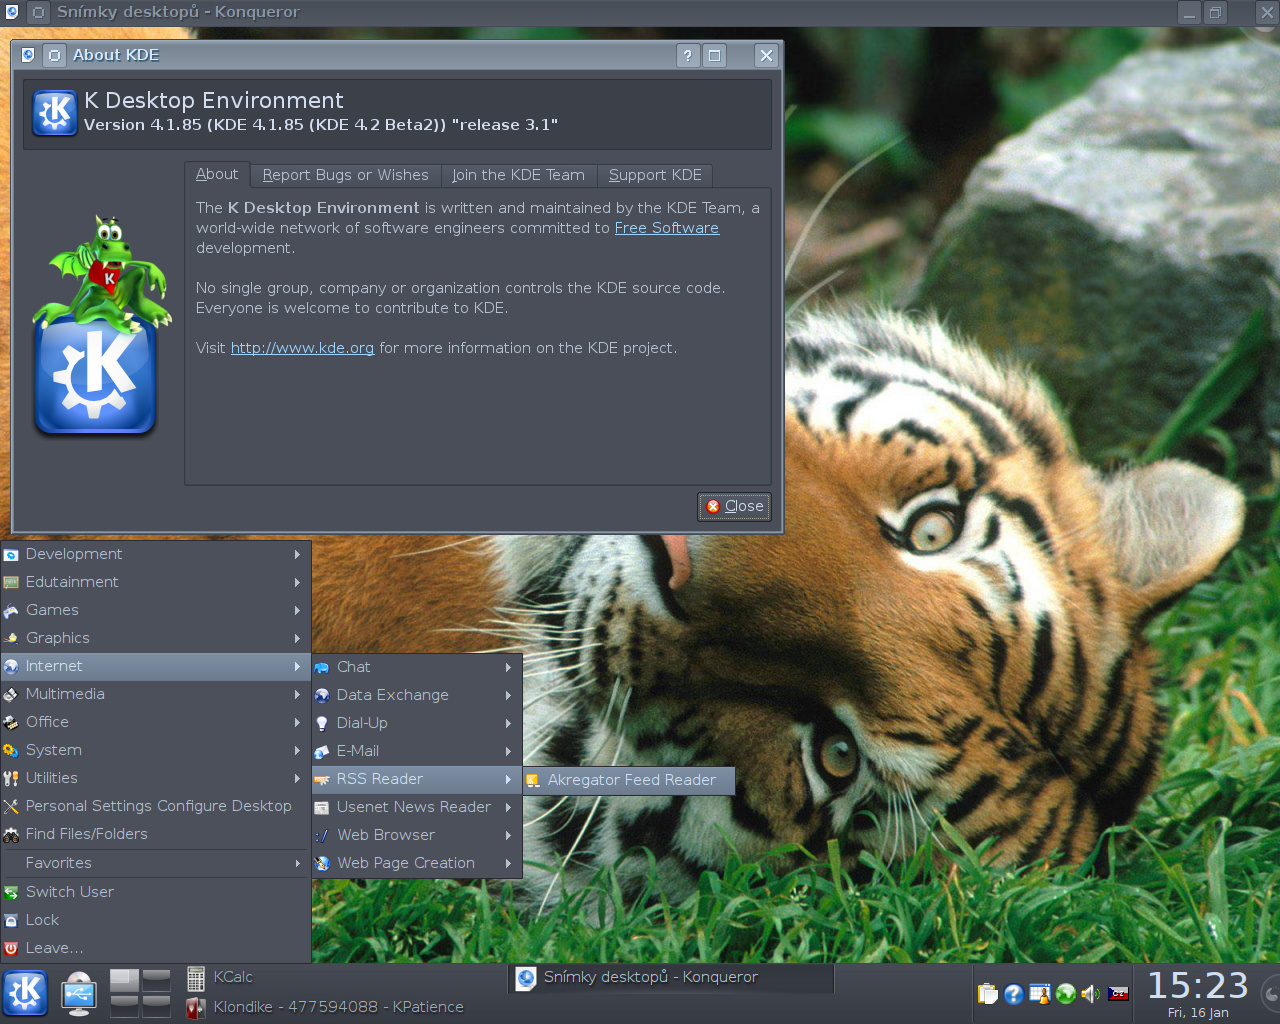Click the Games category icon

[x=11, y=610]
